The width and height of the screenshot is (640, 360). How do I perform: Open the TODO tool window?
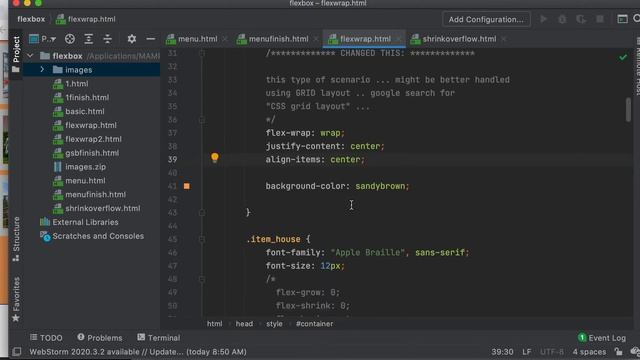coord(46,338)
